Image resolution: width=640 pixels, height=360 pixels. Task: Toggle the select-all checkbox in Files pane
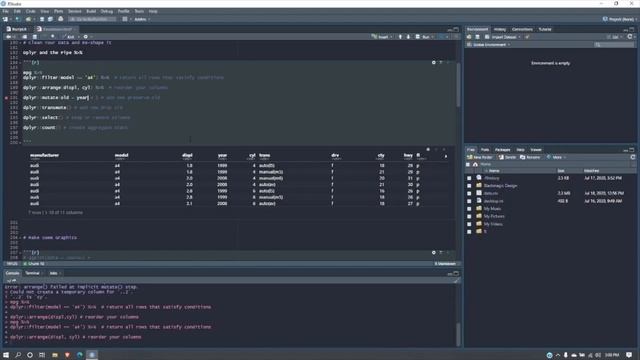pos(468,164)
